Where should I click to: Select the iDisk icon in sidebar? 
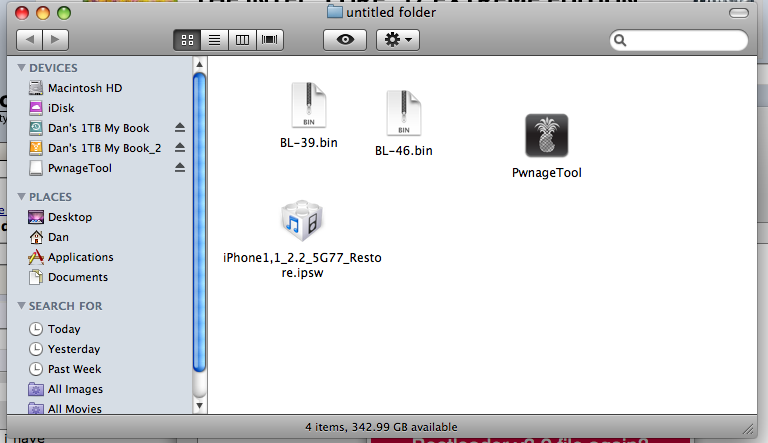(x=36, y=108)
